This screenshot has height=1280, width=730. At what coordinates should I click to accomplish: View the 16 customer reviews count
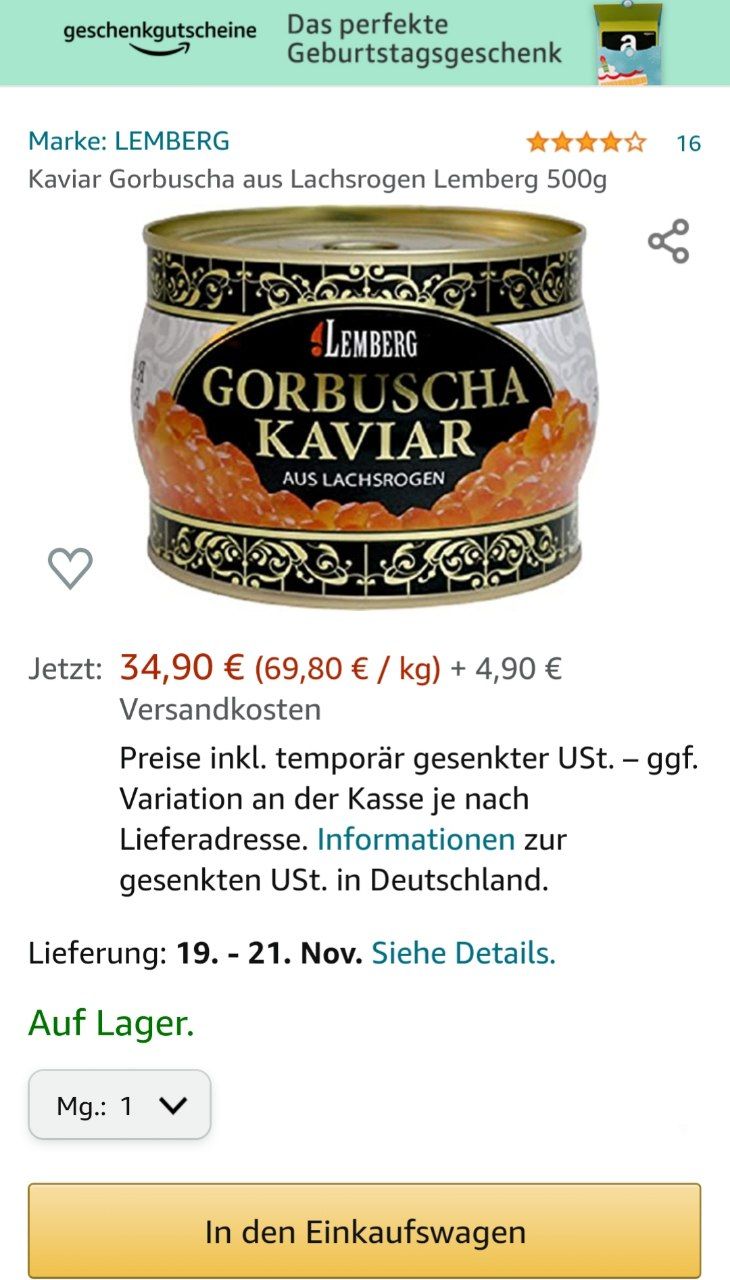[688, 143]
